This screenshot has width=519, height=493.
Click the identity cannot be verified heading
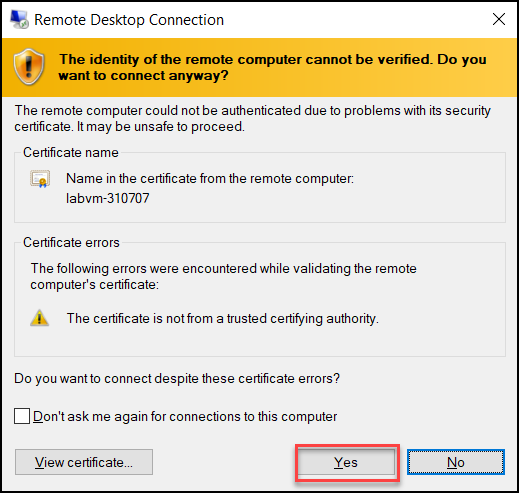(273, 67)
